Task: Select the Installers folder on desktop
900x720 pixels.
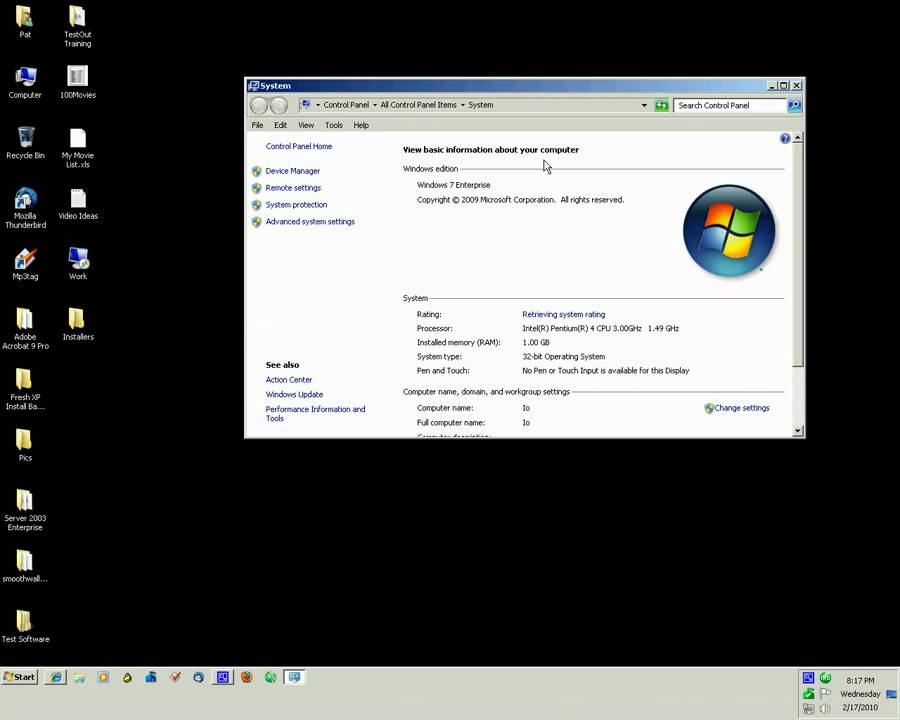Action: [x=78, y=324]
